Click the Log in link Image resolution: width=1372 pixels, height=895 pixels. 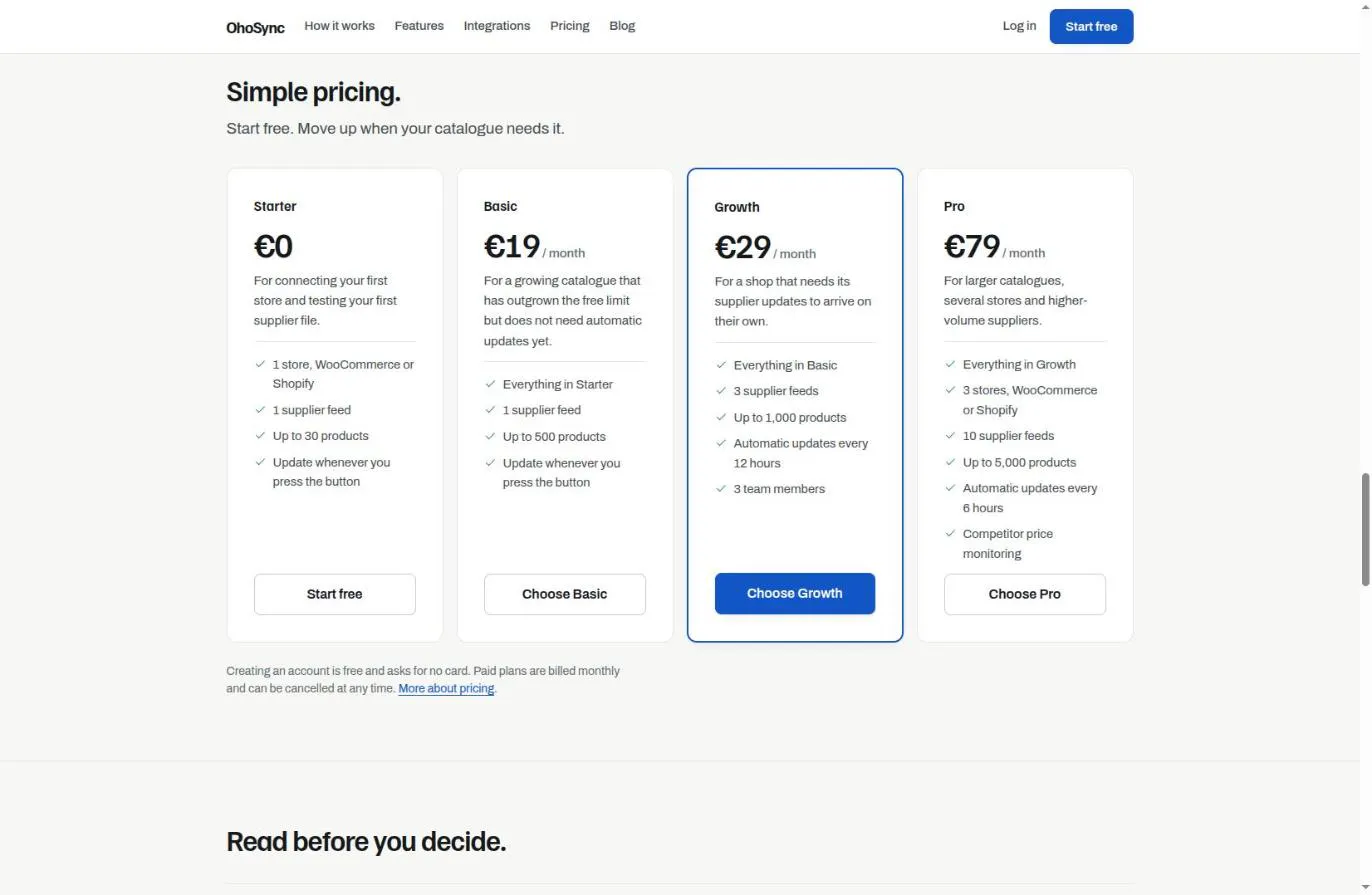click(x=1019, y=26)
